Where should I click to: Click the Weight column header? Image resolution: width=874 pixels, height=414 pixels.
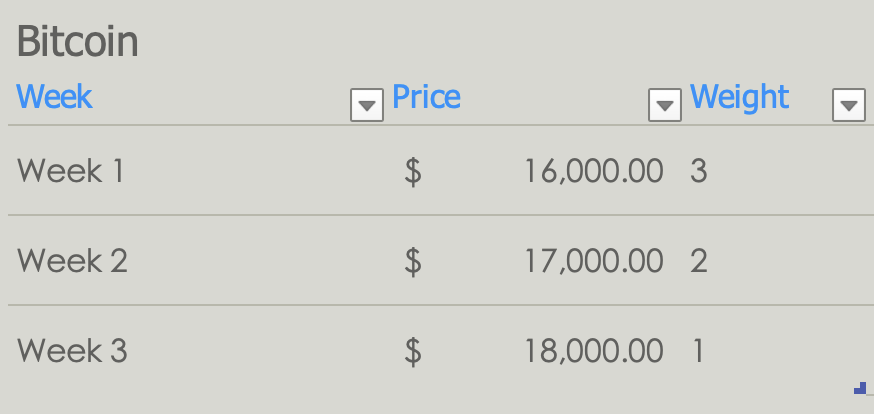[739, 97]
